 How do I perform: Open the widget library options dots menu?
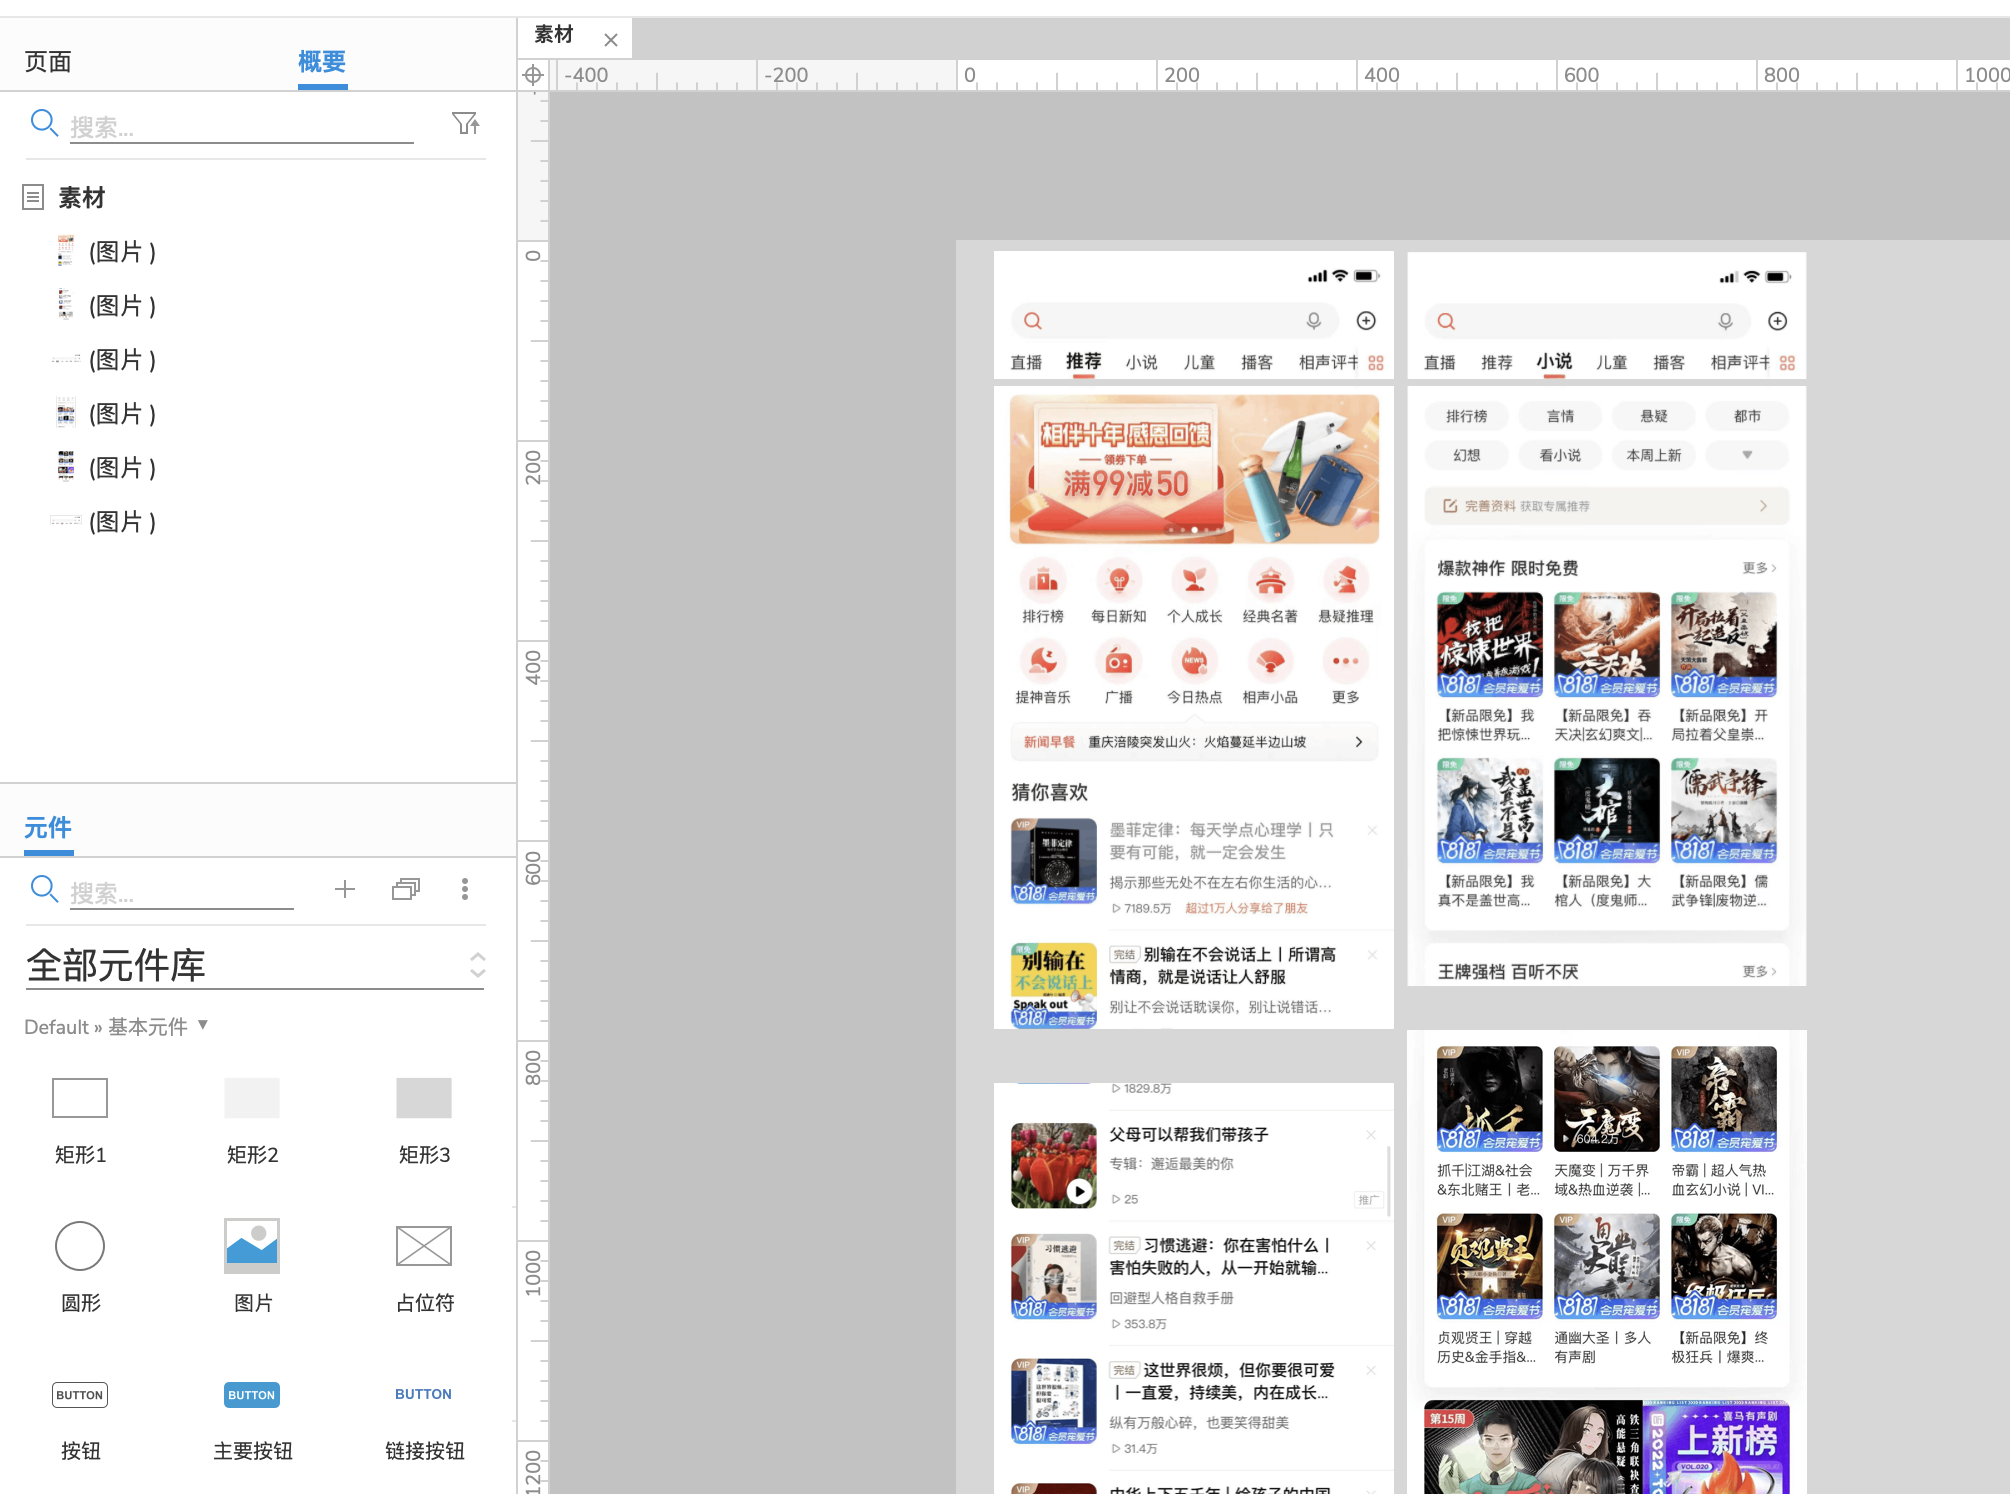(x=465, y=889)
